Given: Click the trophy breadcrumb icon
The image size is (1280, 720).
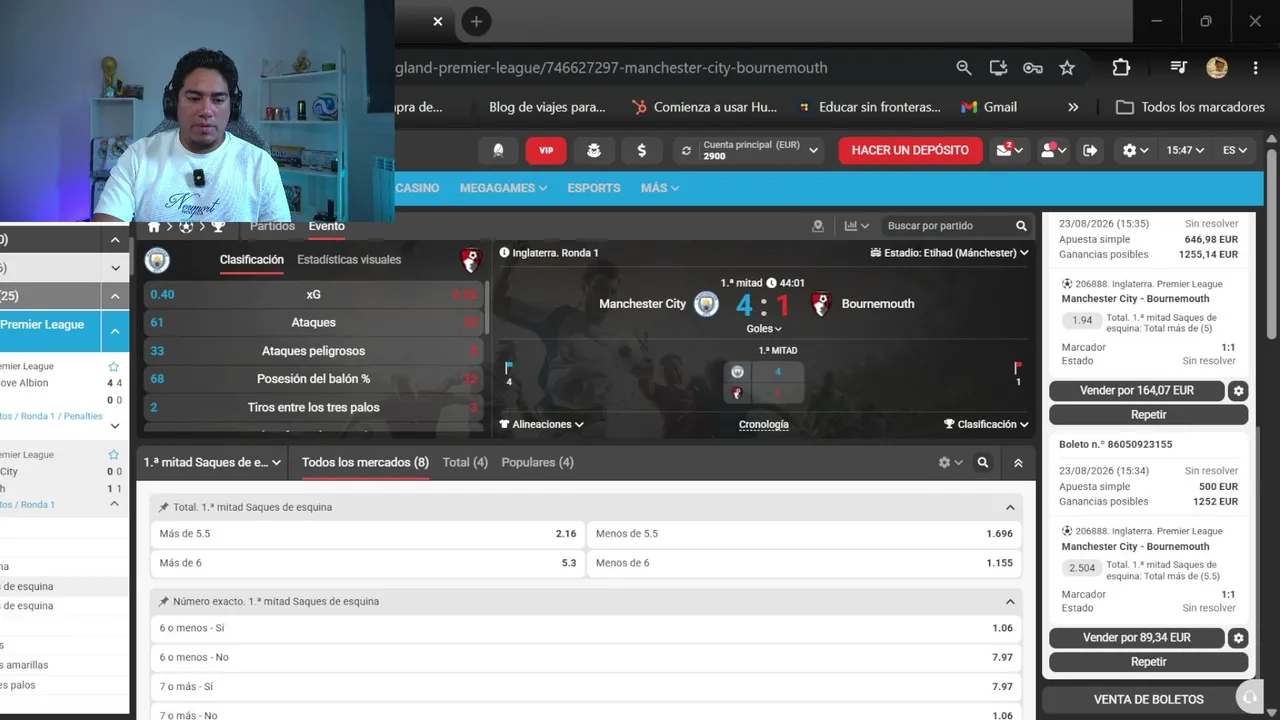Looking at the screenshot, I should click(218, 227).
